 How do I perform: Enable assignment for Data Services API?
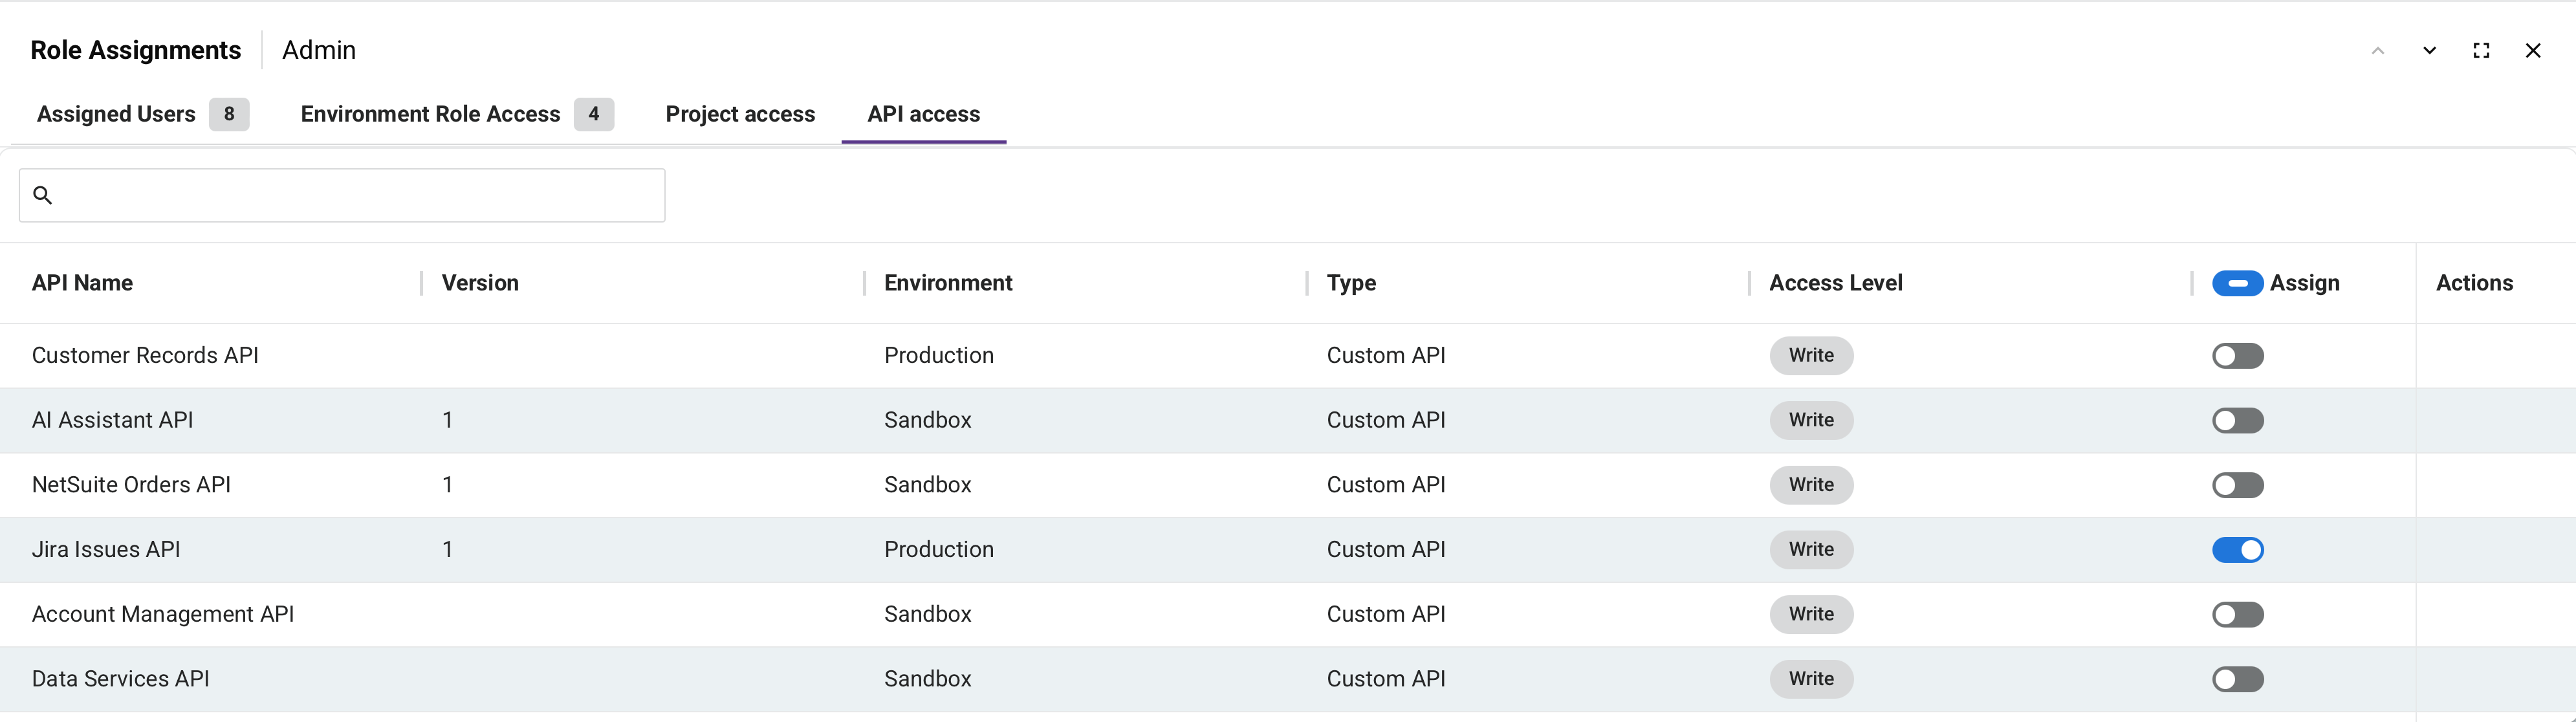click(2238, 679)
